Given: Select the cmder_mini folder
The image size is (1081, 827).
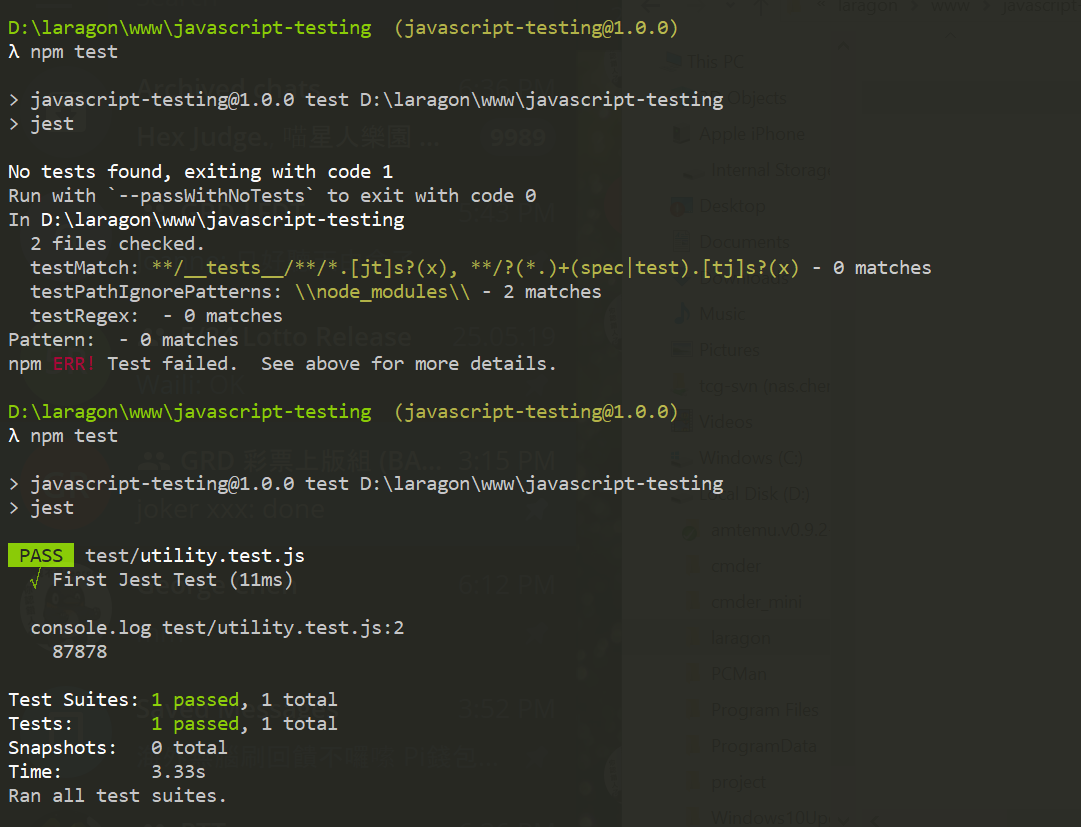Looking at the screenshot, I should point(756,602).
